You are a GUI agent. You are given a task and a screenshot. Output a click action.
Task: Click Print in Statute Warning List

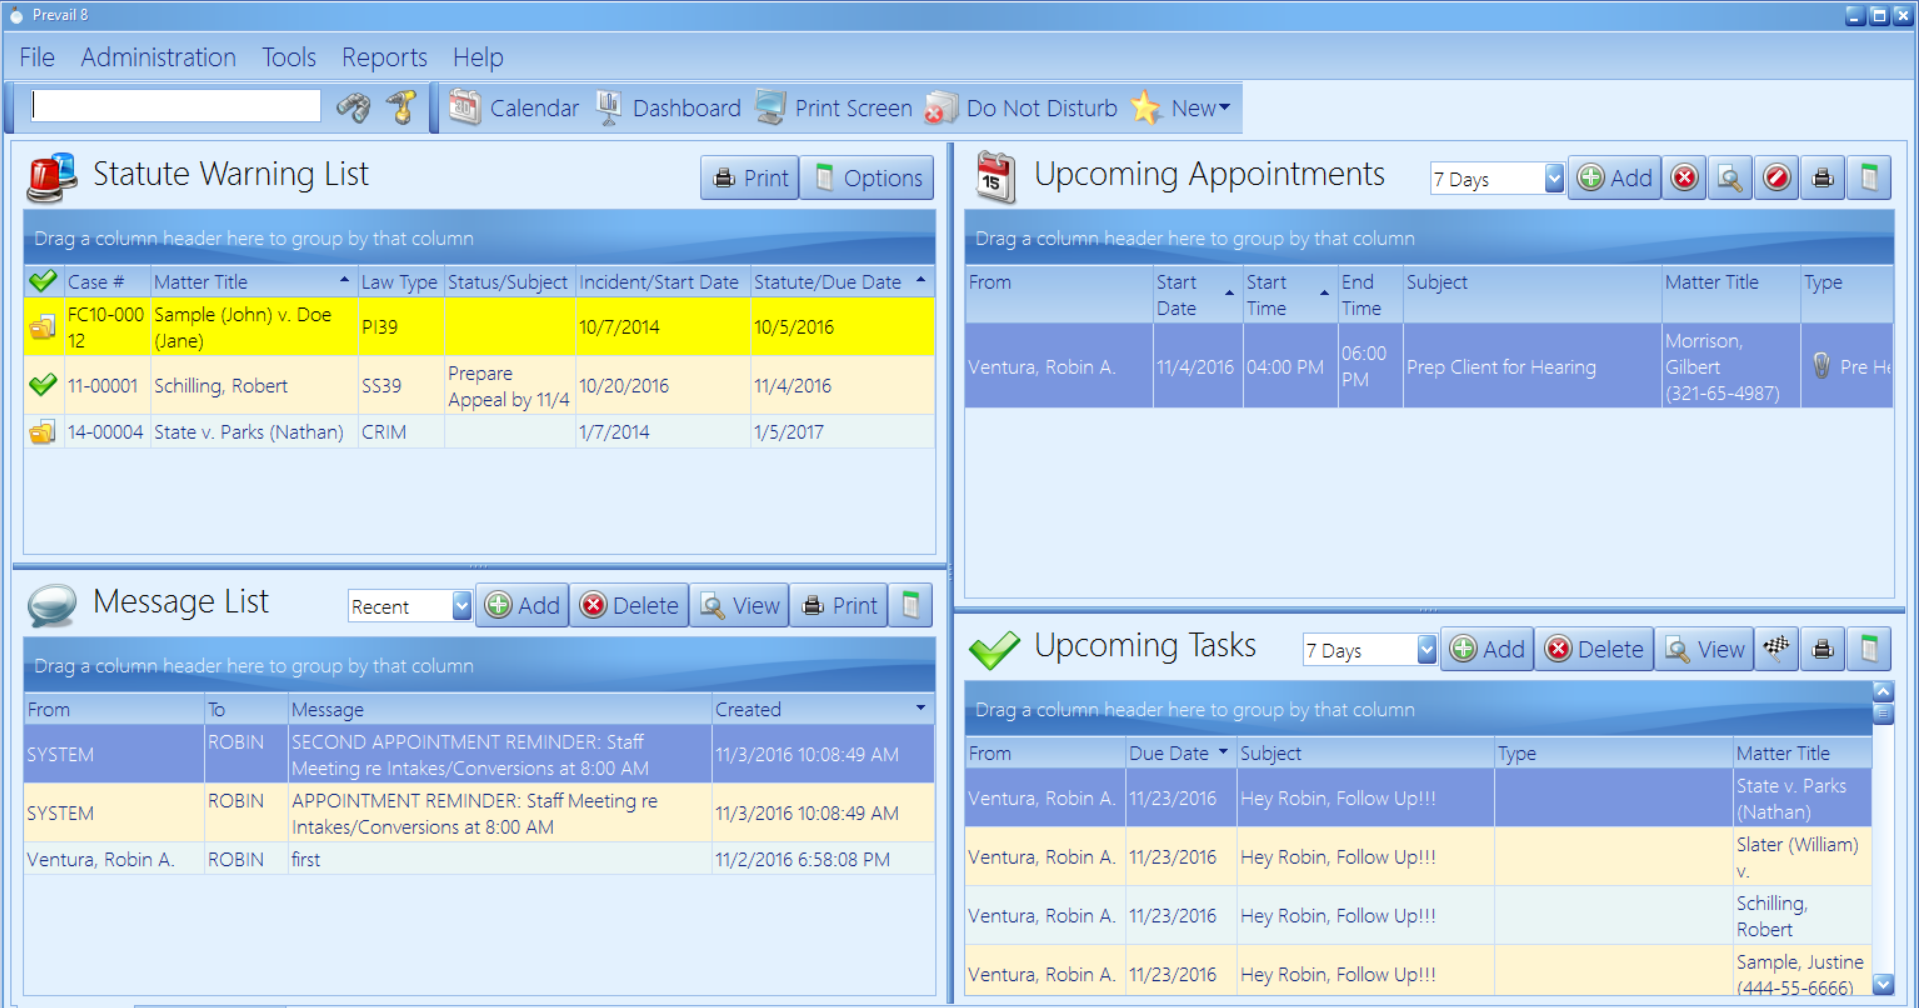pyautogui.click(x=750, y=178)
